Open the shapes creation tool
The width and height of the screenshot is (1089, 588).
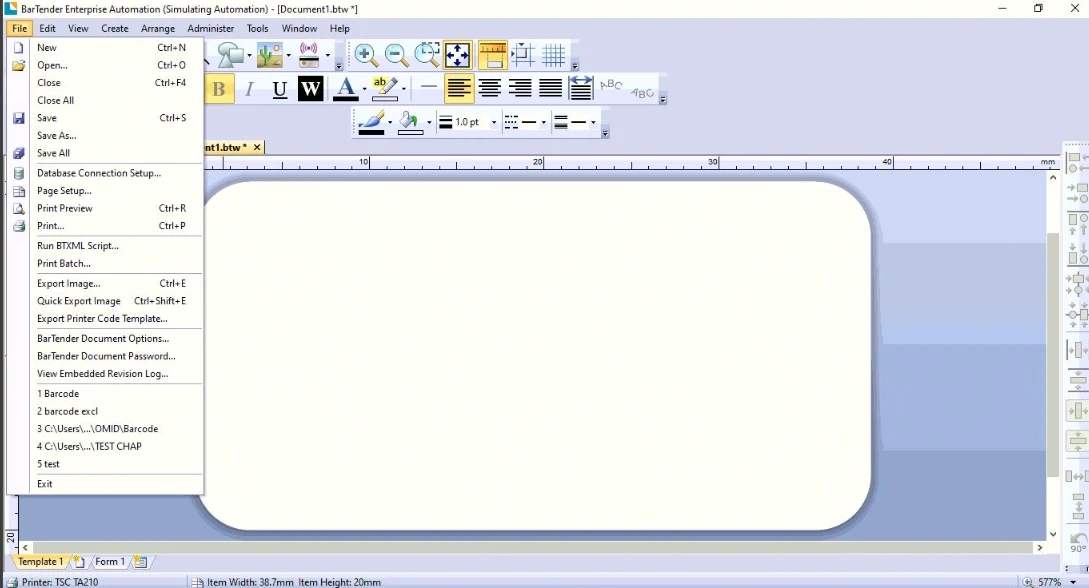pyautogui.click(x=230, y=55)
